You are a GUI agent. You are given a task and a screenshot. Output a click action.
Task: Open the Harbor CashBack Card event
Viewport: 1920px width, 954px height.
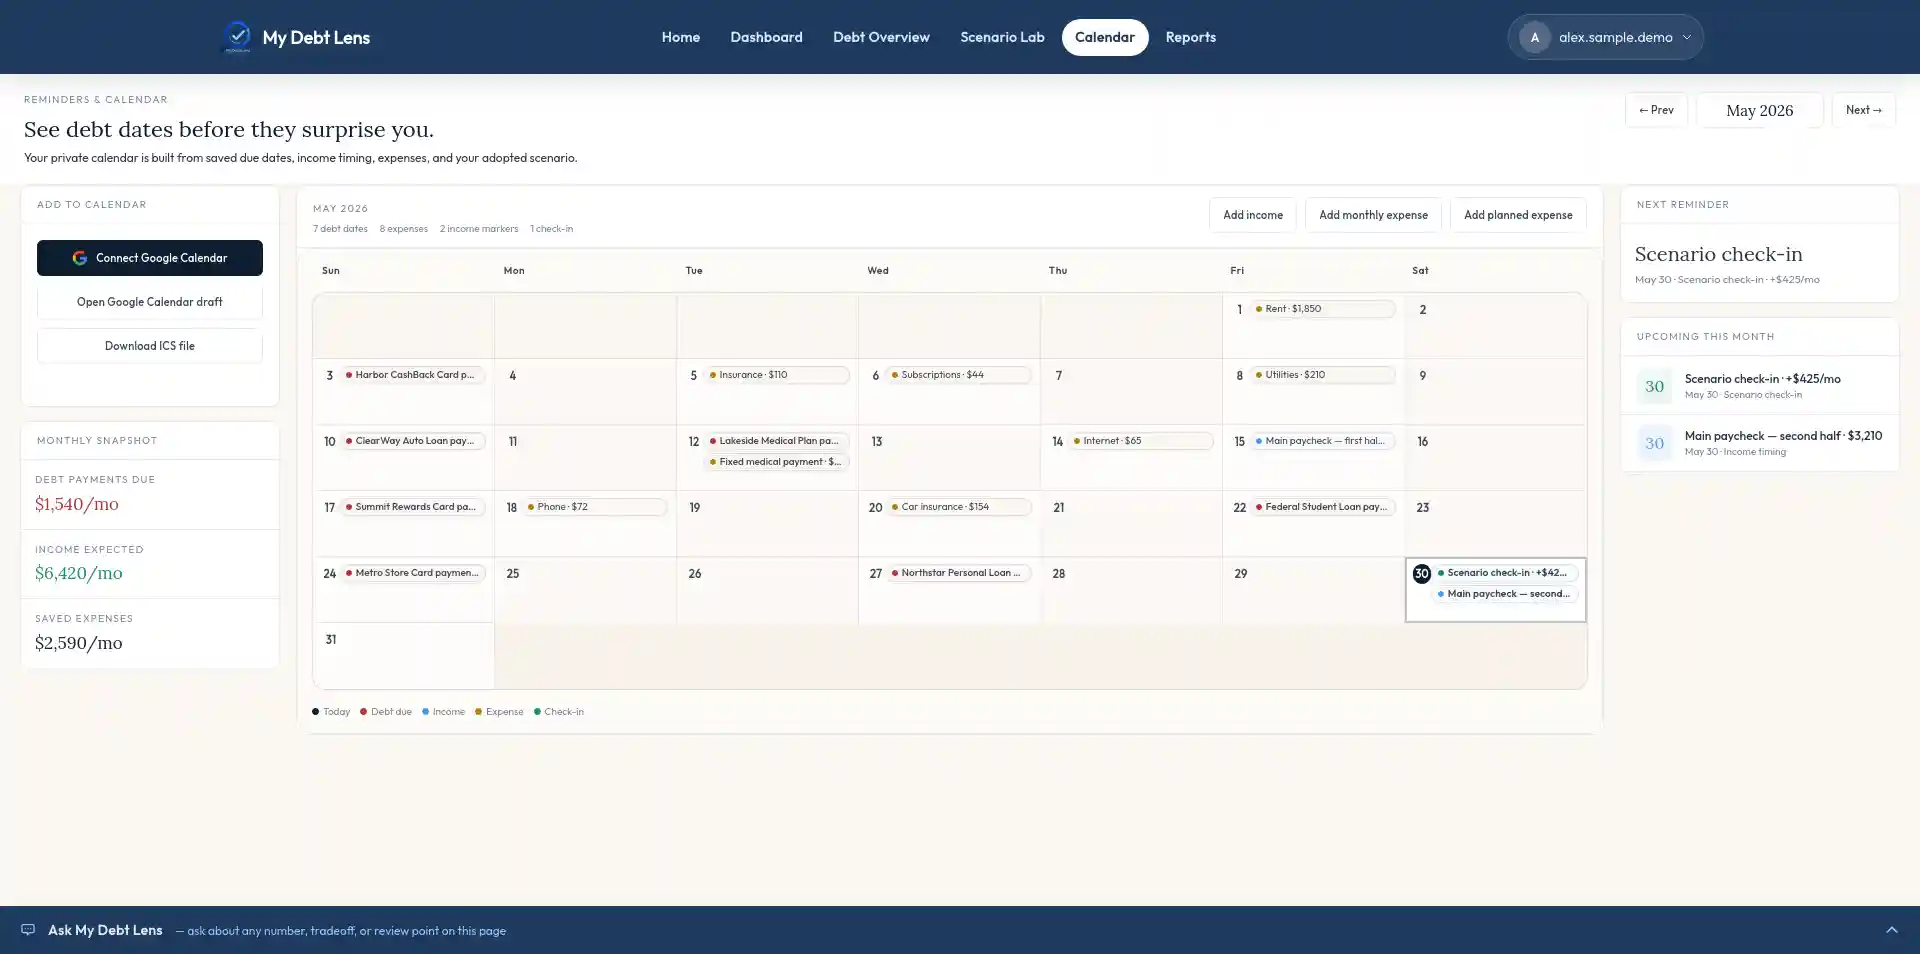tap(413, 375)
